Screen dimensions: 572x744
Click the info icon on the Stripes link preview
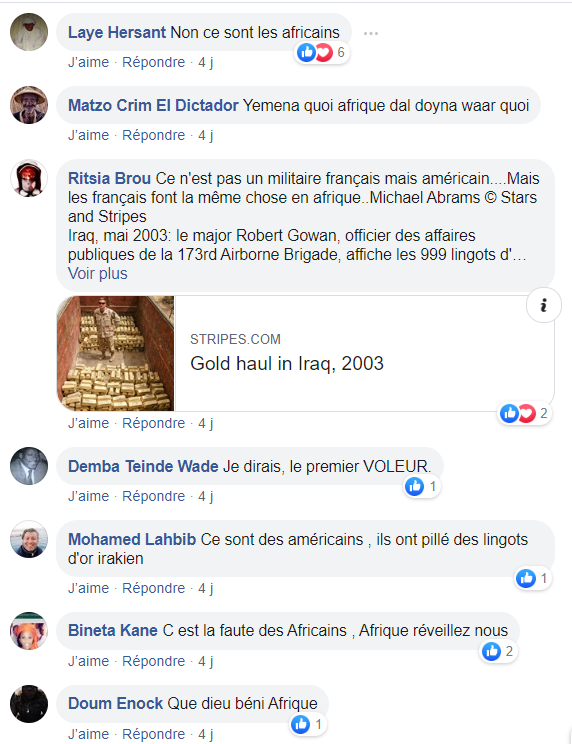(544, 305)
